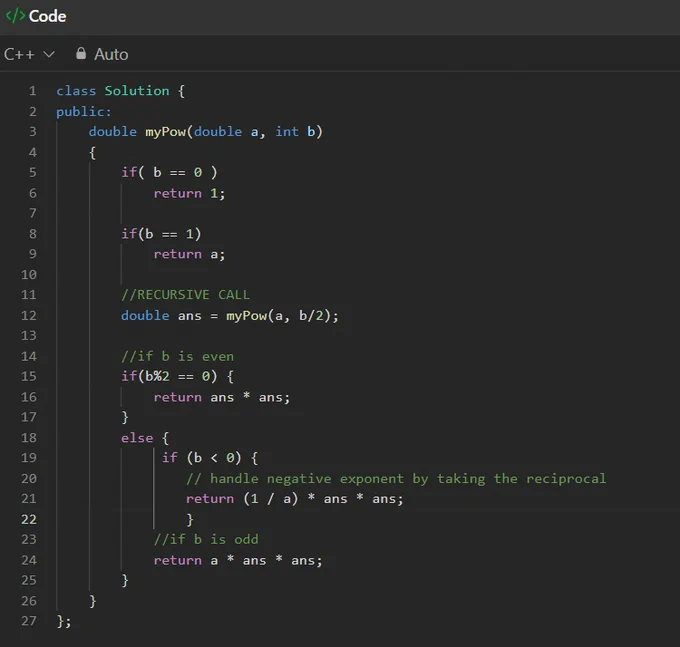Image resolution: width=680 pixels, height=647 pixels.
Task: Click line number 12 in gutter
Action: (29, 315)
